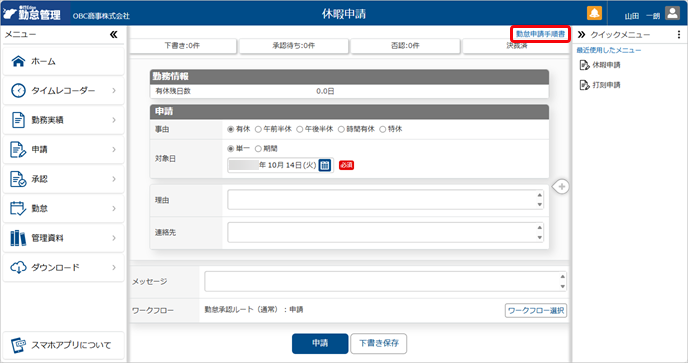Open the calendar date picker icon

[x=325, y=165]
